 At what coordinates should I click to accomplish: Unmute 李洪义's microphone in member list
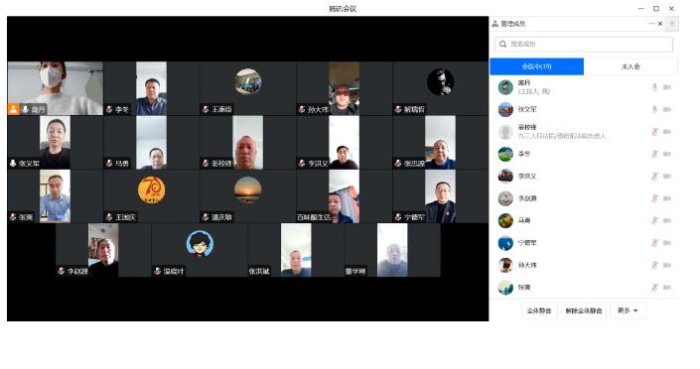point(654,176)
